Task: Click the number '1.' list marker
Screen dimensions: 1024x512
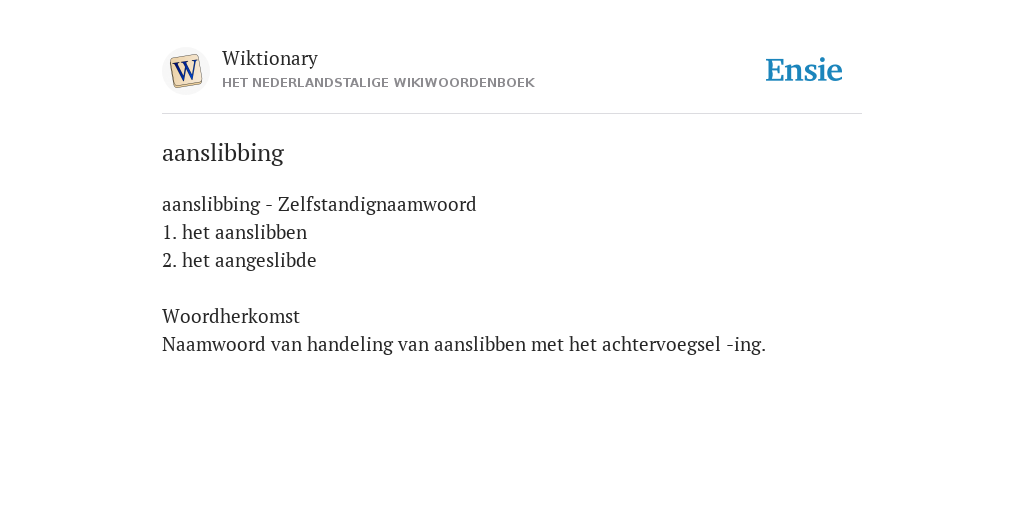Action: [x=169, y=232]
